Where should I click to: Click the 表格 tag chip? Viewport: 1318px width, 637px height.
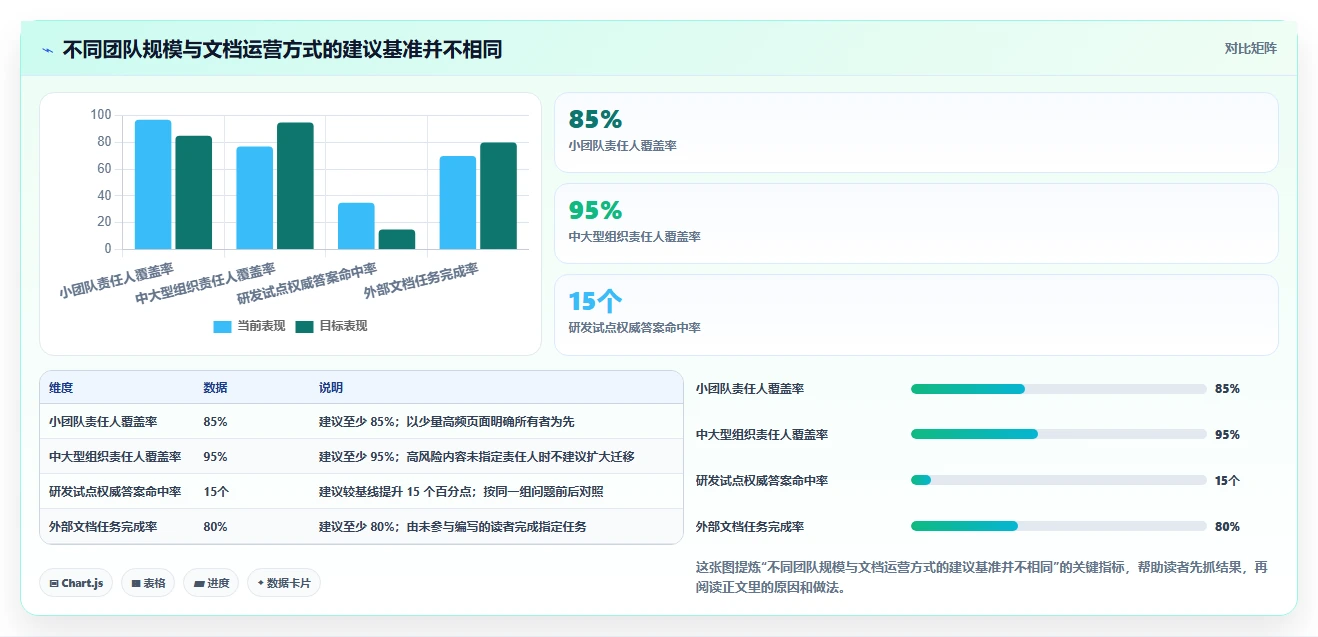coord(148,583)
